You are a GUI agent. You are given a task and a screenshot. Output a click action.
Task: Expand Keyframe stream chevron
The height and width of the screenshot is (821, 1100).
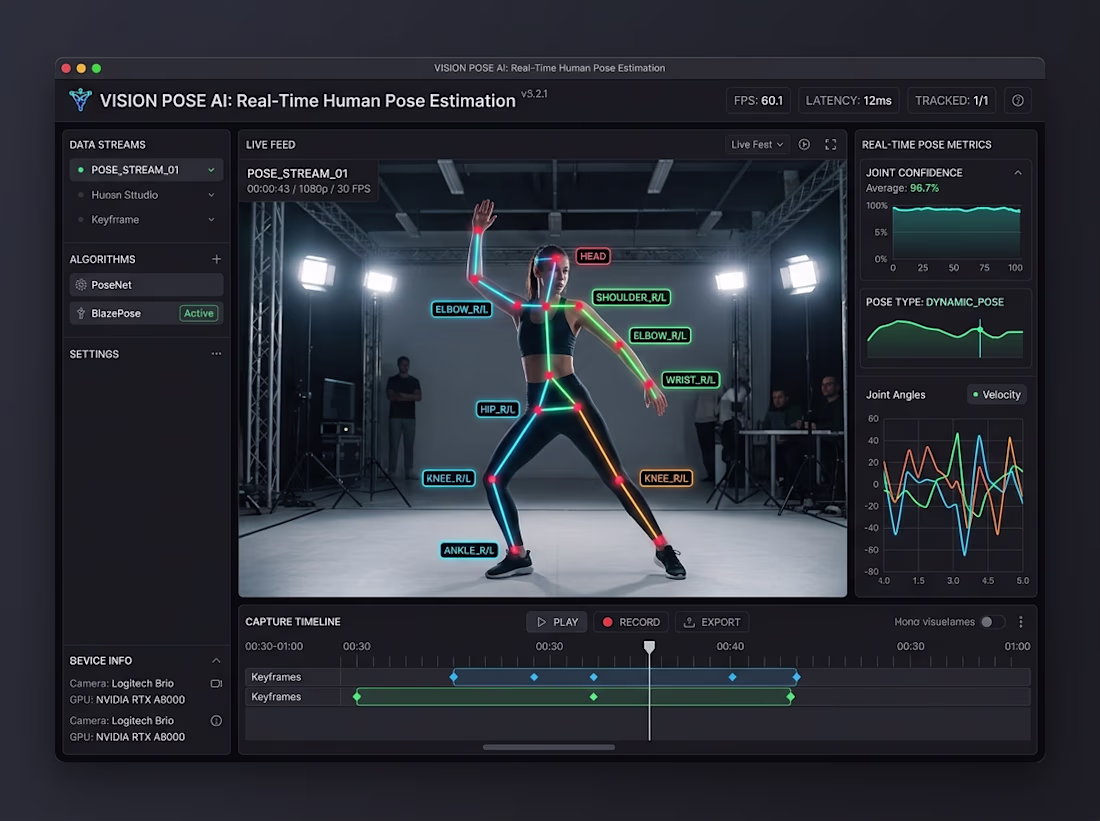pos(211,220)
